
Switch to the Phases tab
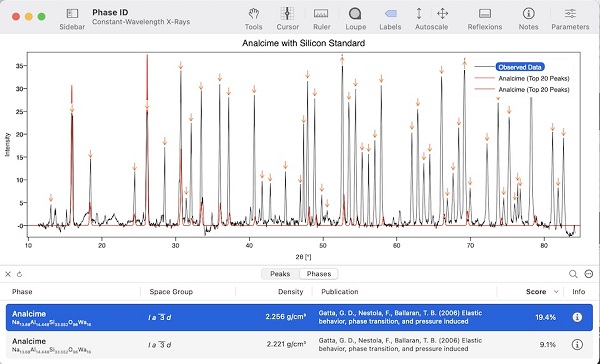pos(319,274)
